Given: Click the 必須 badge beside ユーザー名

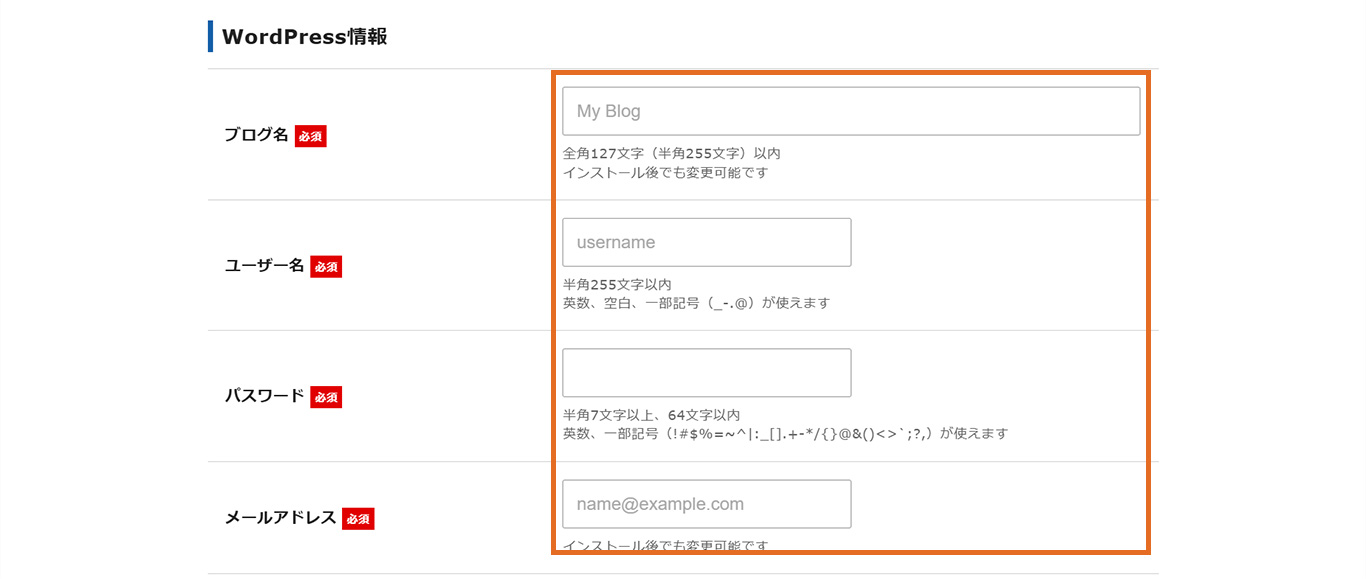Looking at the screenshot, I should [326, 267].
